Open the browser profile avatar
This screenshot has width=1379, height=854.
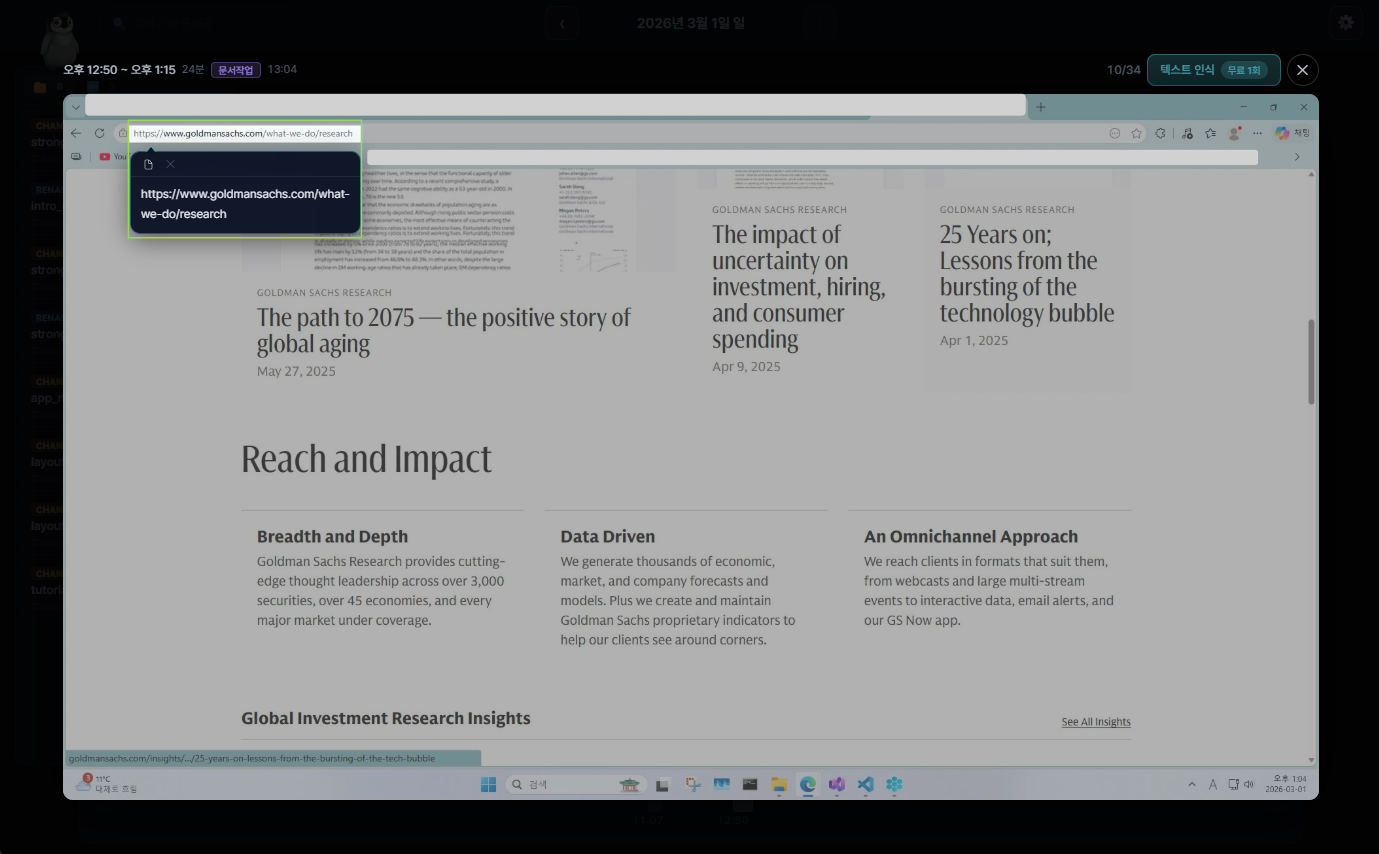[x=1234, y=133]
